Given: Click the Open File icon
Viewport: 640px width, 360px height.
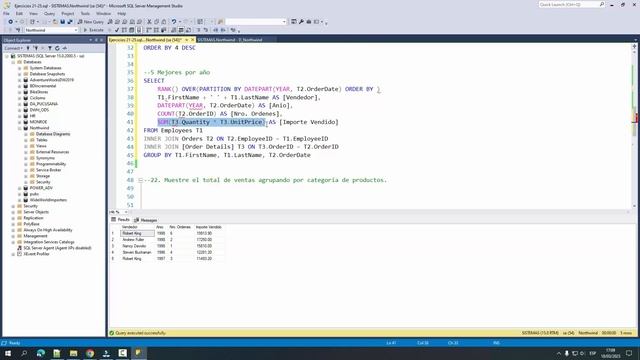Looking at the screenshot, I should (x=55, y=22).
